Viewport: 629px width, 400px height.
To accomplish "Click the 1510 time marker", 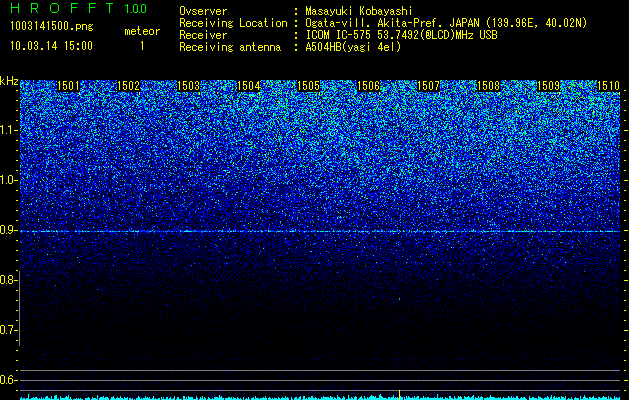I will coord(609,86).
